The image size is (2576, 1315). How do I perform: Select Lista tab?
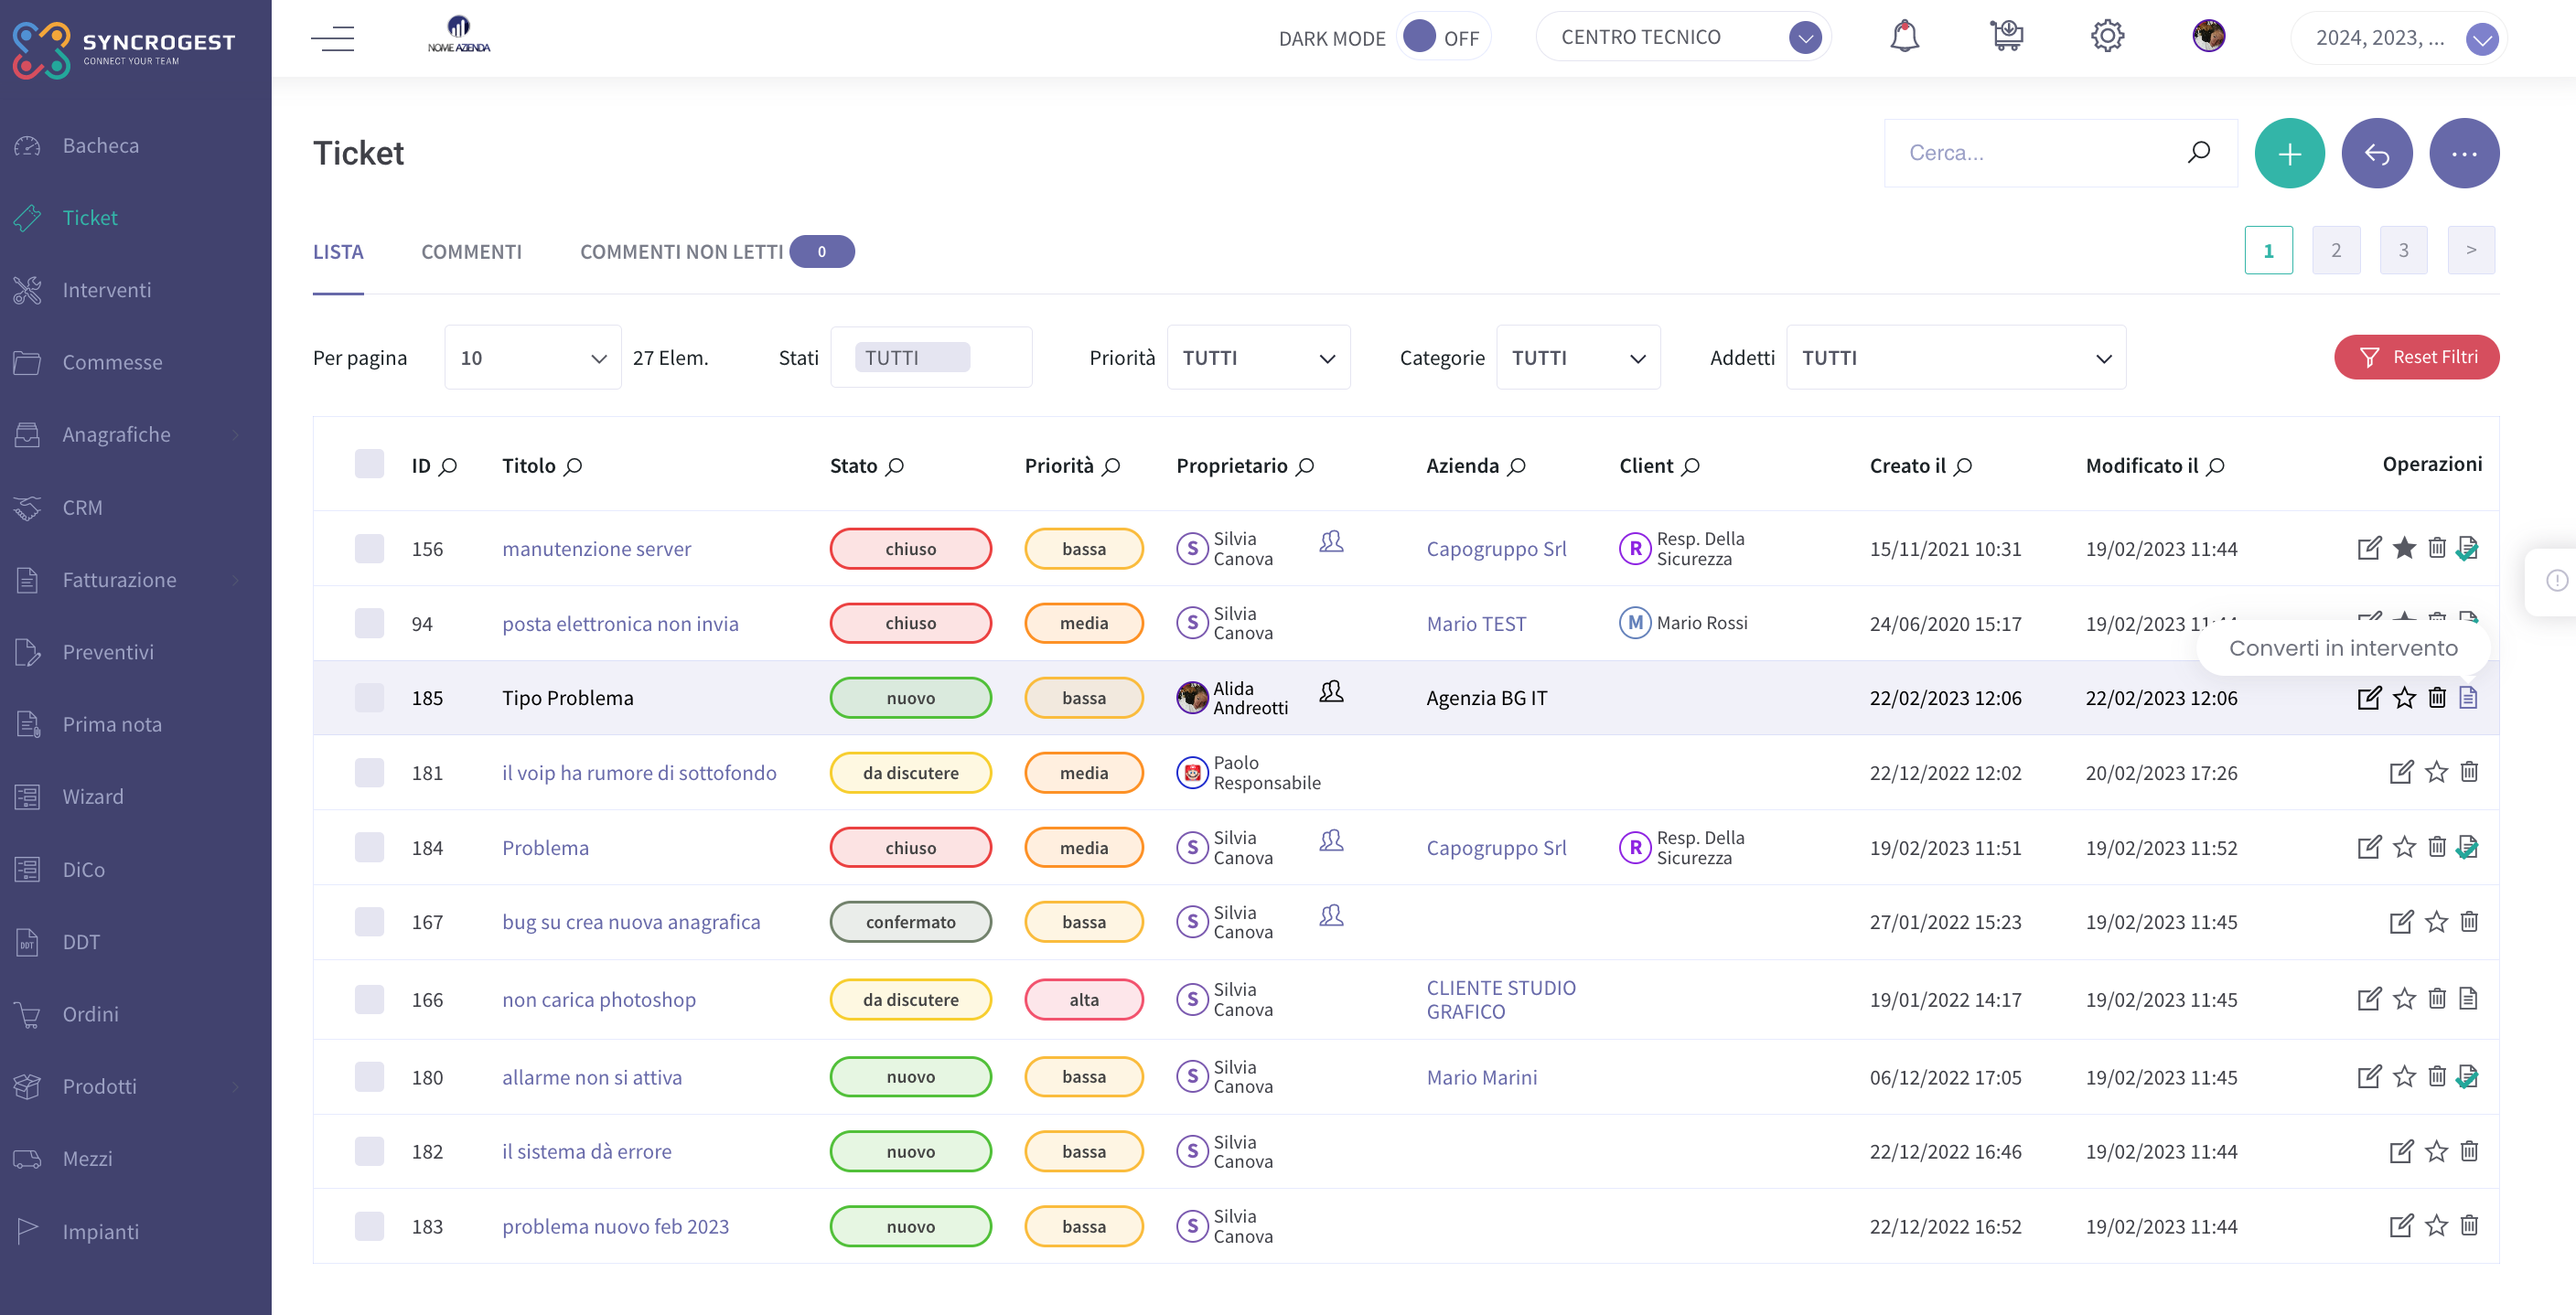[338, 252]
